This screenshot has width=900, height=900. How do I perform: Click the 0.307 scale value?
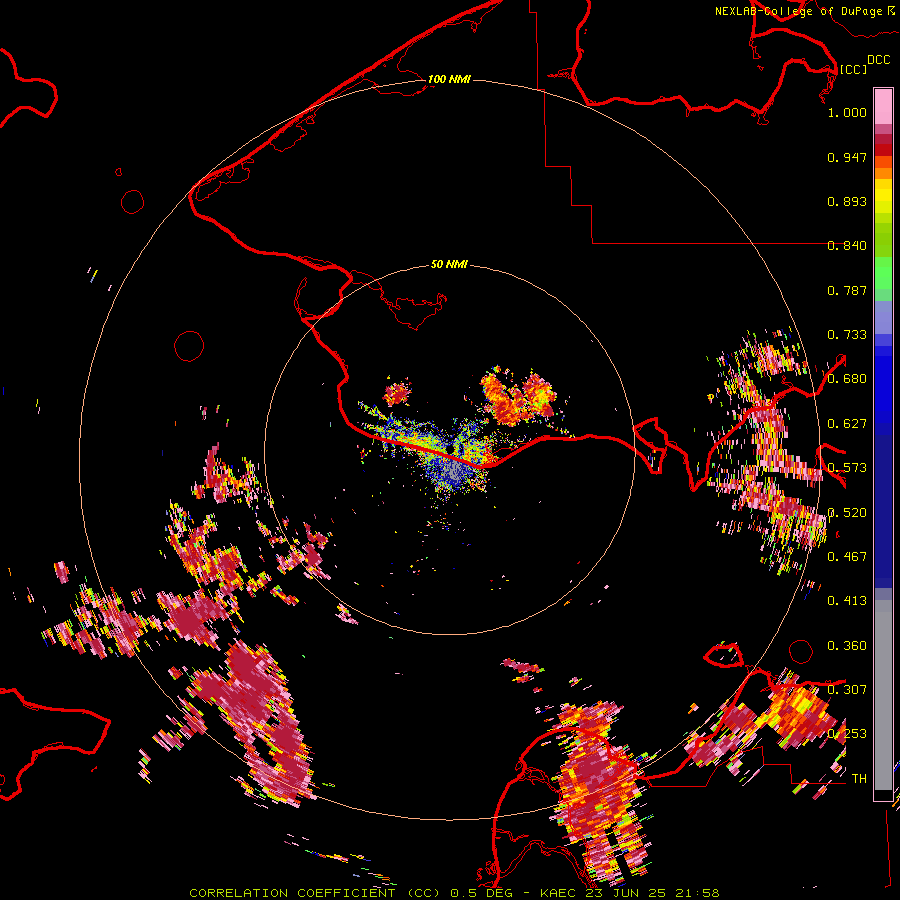(x=847, y=690)
